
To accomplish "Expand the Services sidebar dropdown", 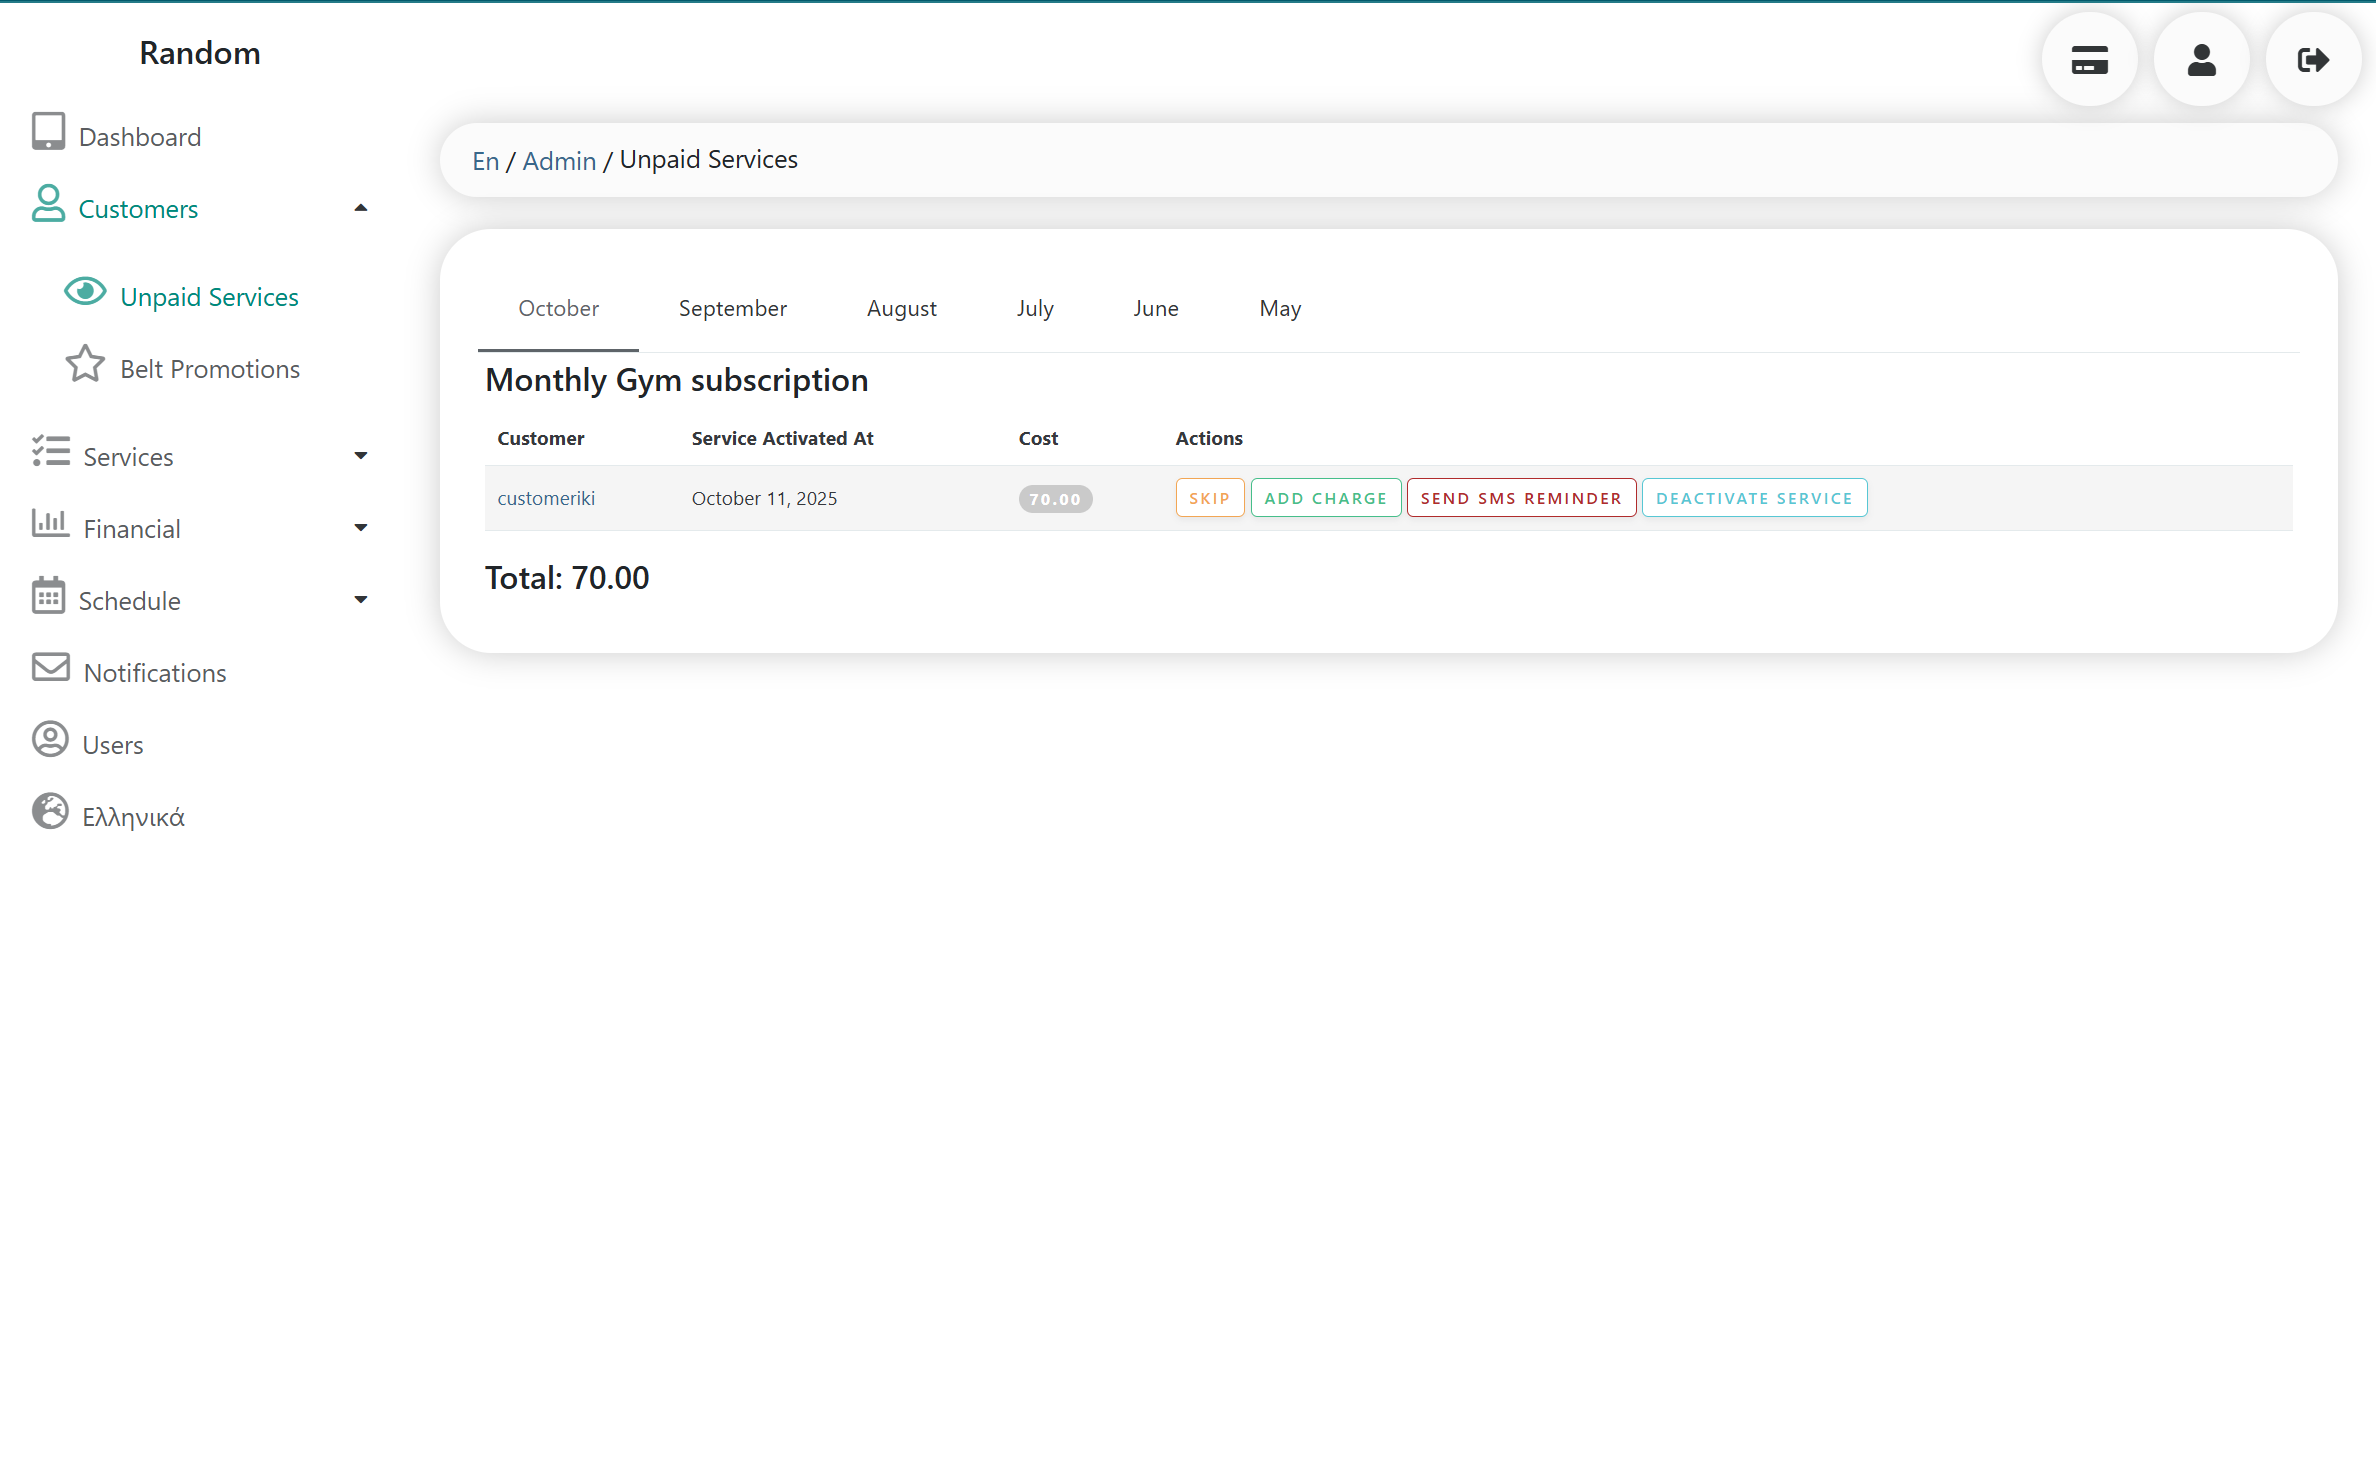I will pyautogui.click(x=361, y=457).
